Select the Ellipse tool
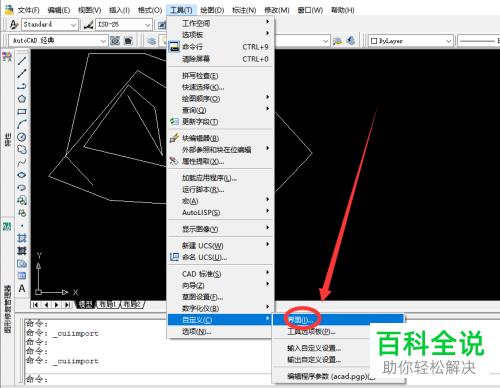This screenshot has width=500, height=388. (22, 175)
